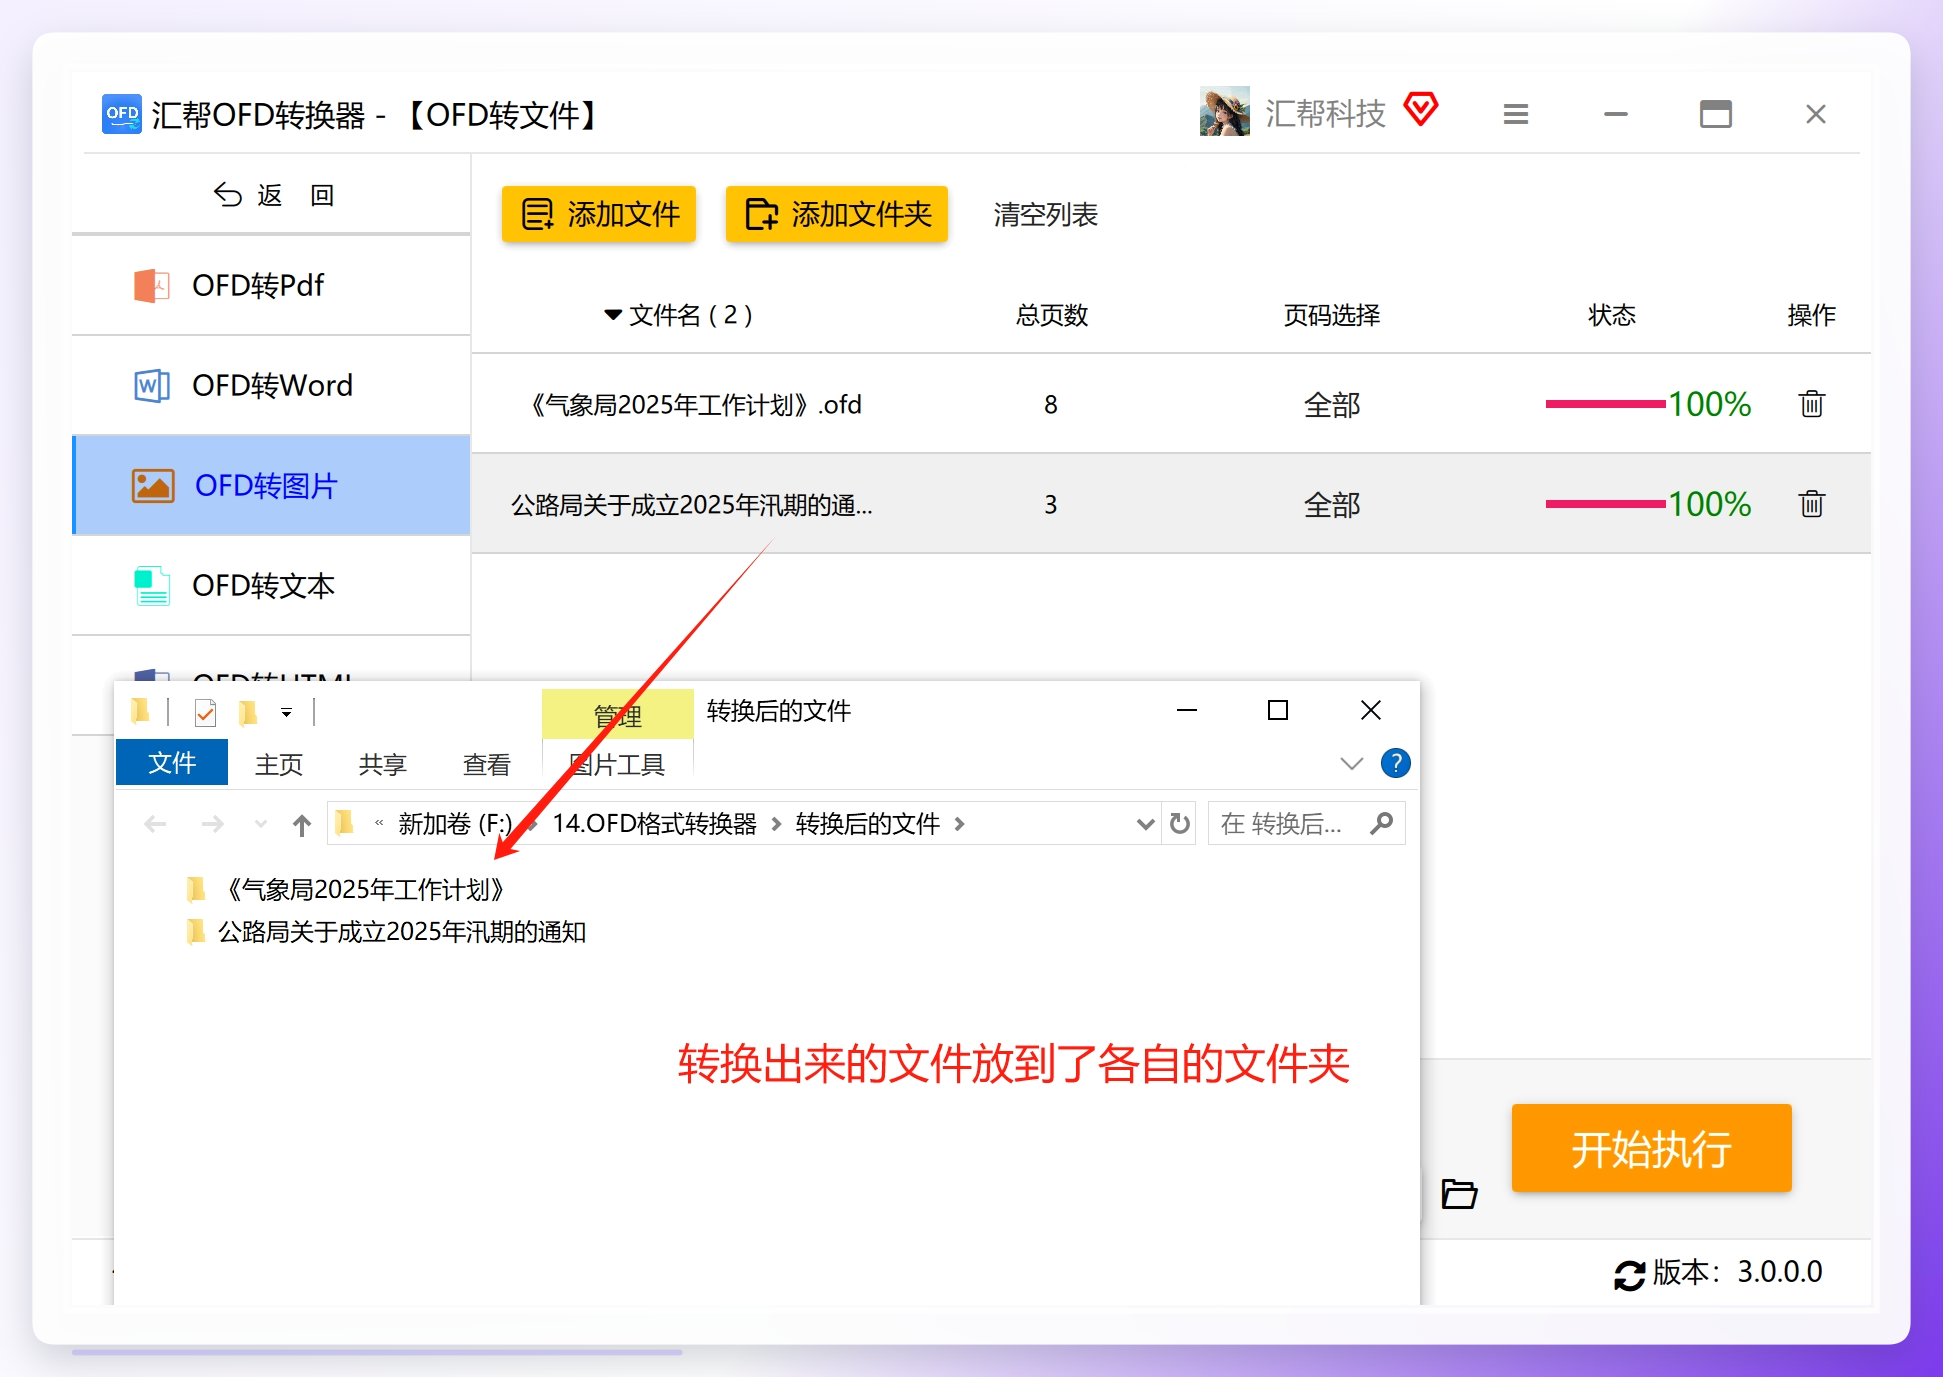Expand the « path overflow chevron
This screenshot has height=1377, width=1943.
379,823
